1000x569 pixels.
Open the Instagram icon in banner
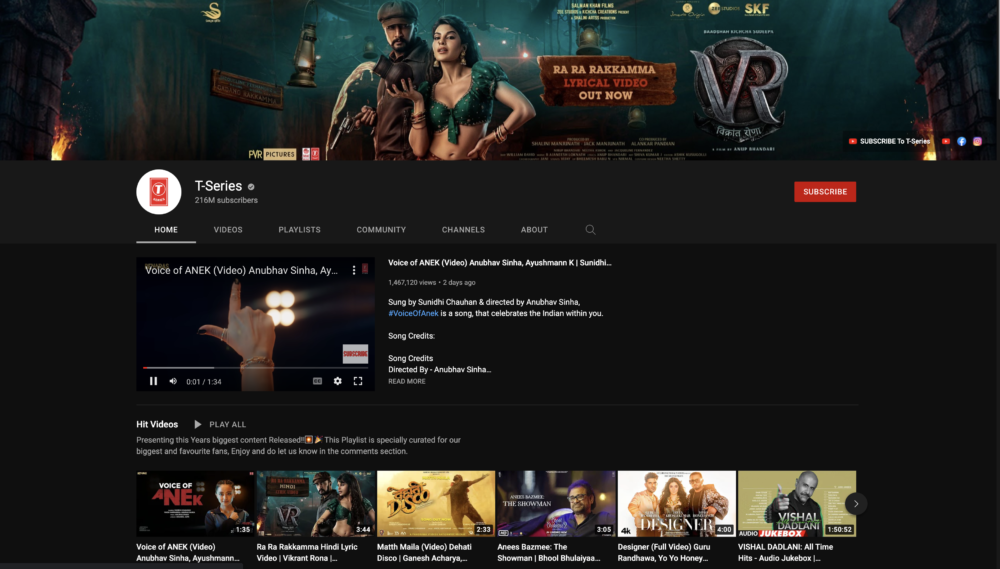(x=977, y=141)
